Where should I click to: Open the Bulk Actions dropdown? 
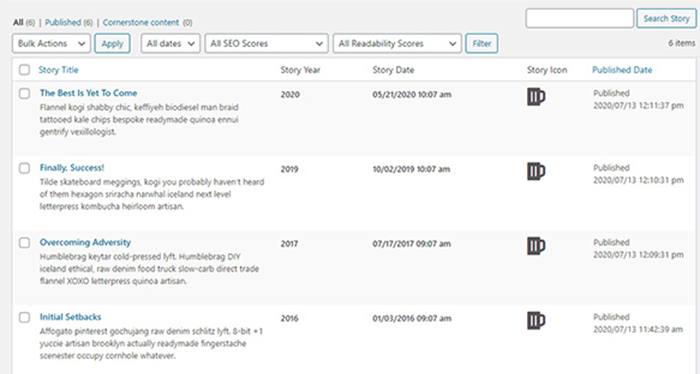[51, 43]
